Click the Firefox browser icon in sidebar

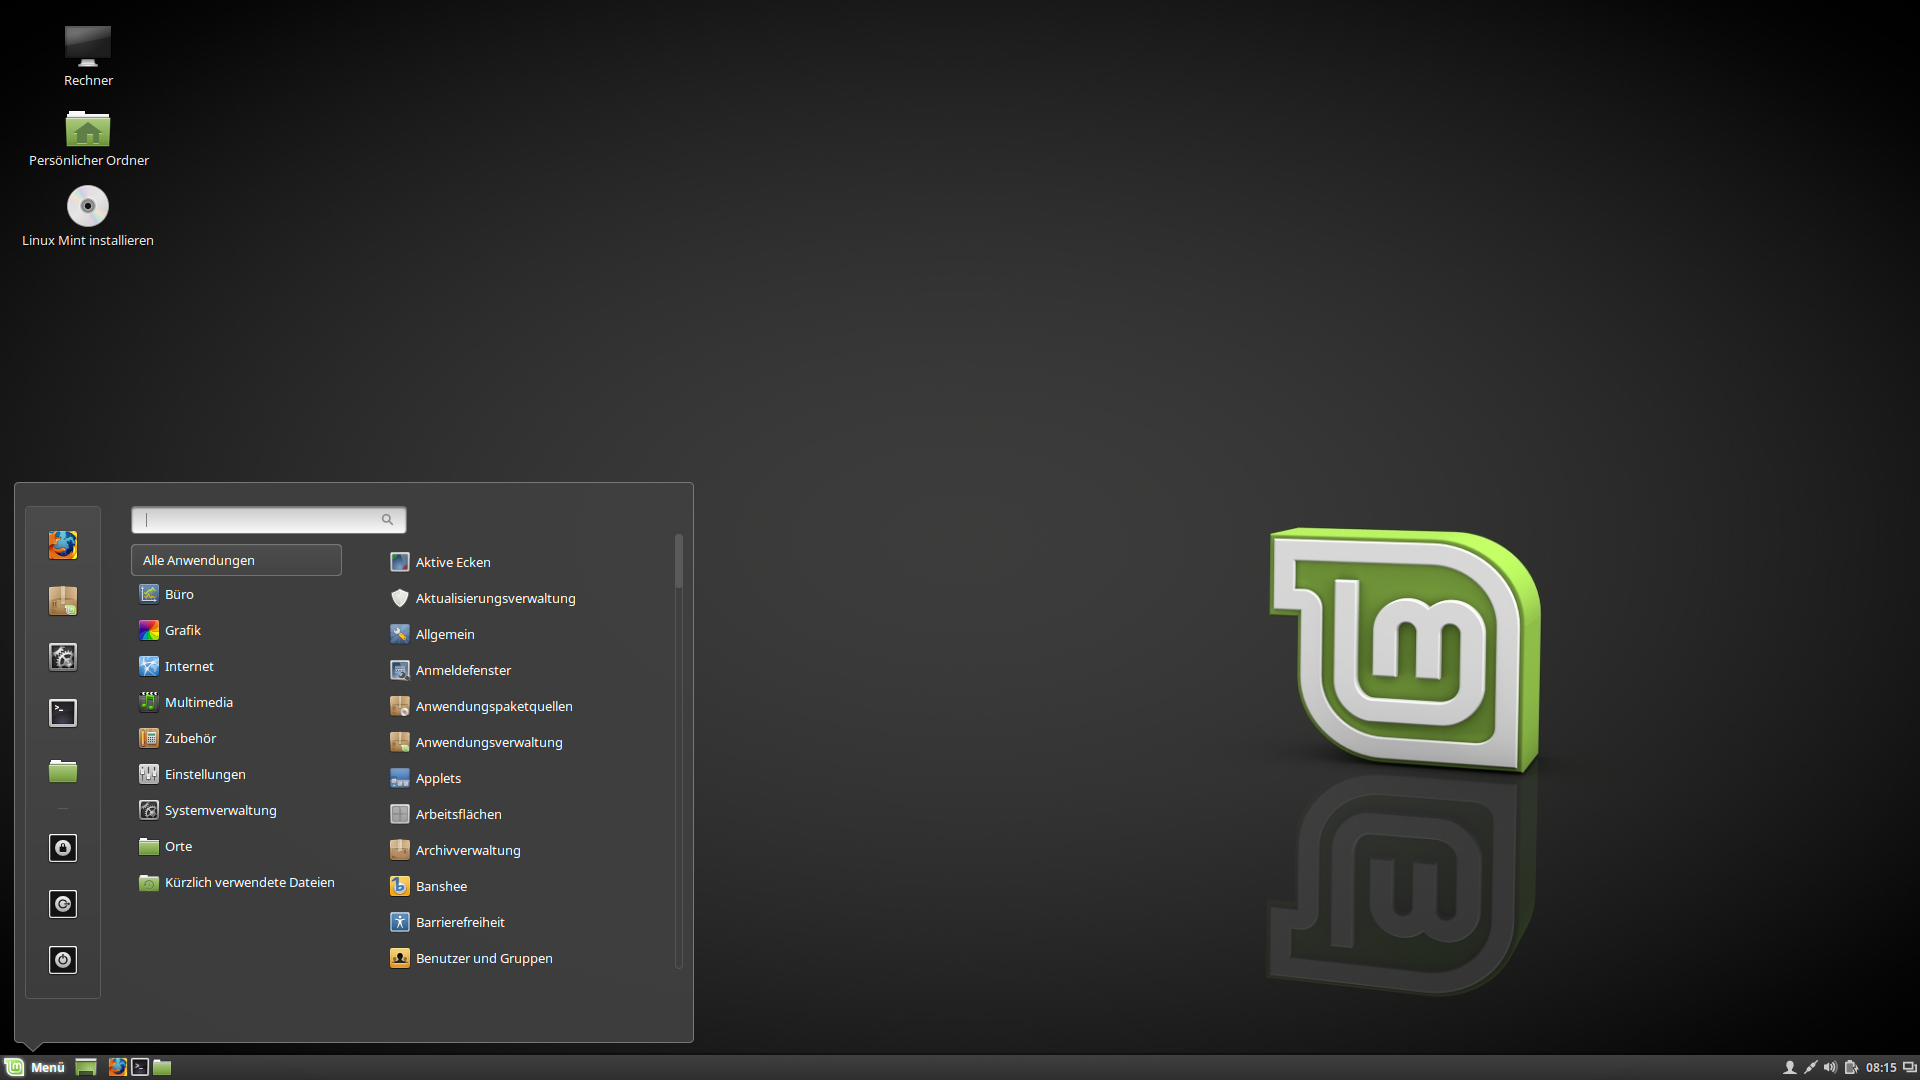click(63, 543)
